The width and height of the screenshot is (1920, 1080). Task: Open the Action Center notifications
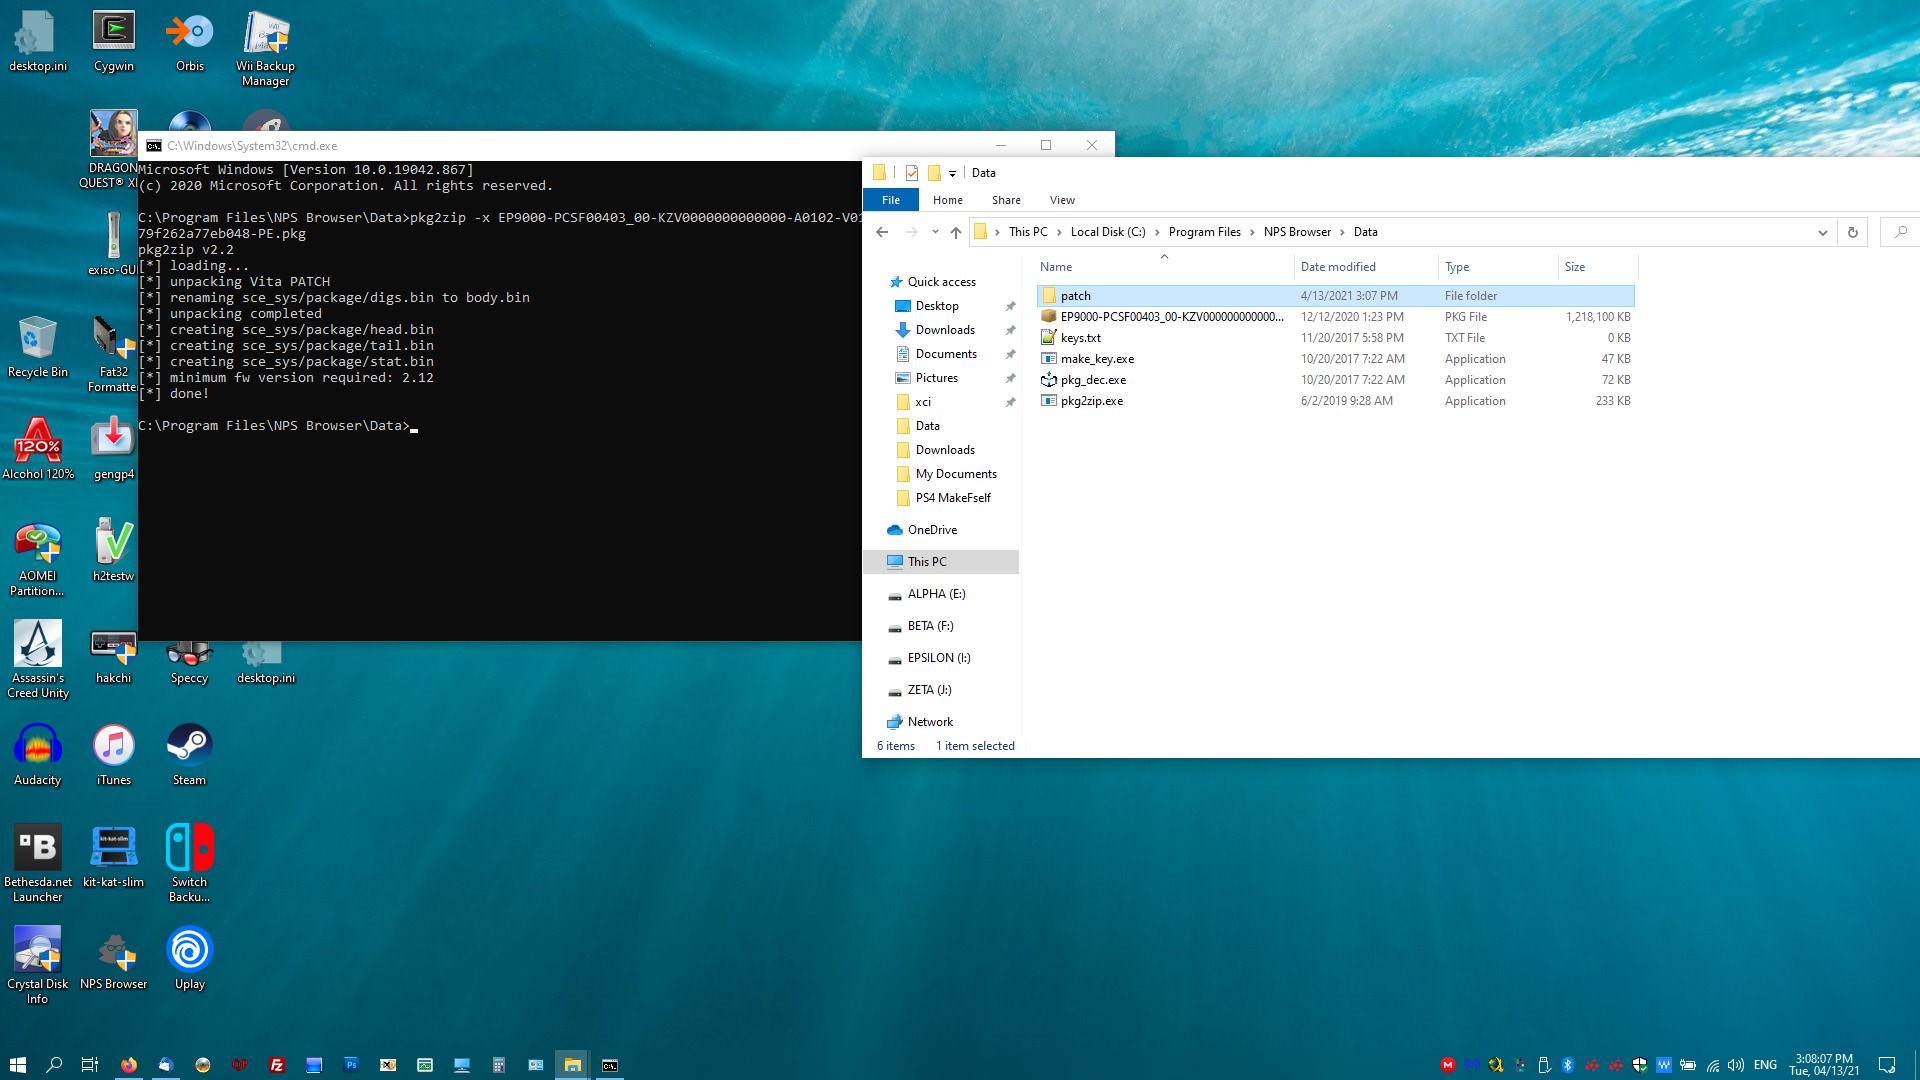(1887, 1065)
